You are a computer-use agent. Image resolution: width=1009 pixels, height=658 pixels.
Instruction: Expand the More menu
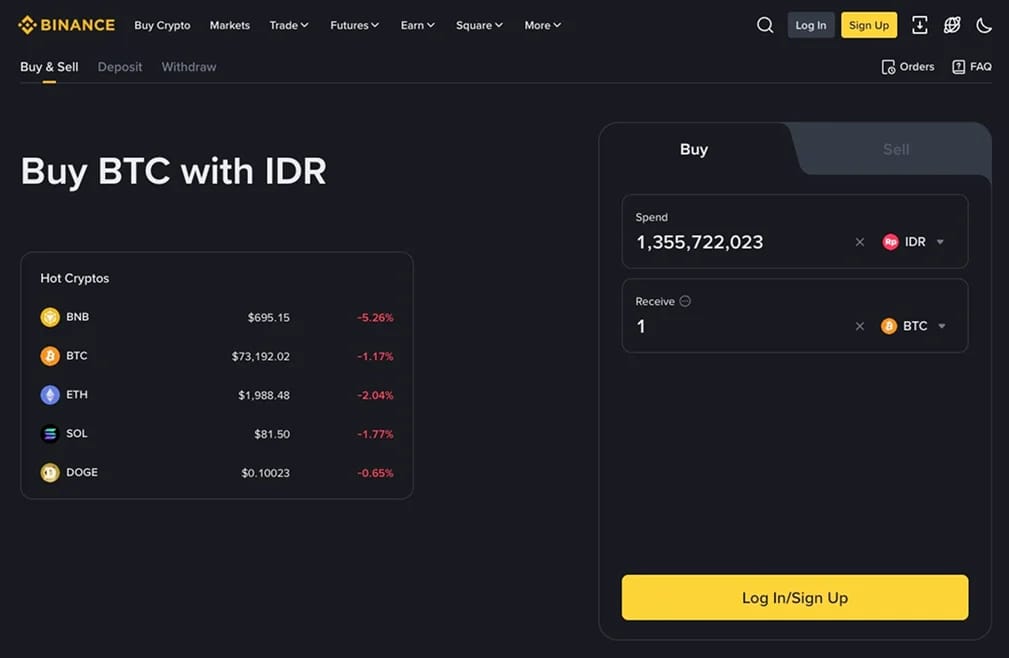542,25
